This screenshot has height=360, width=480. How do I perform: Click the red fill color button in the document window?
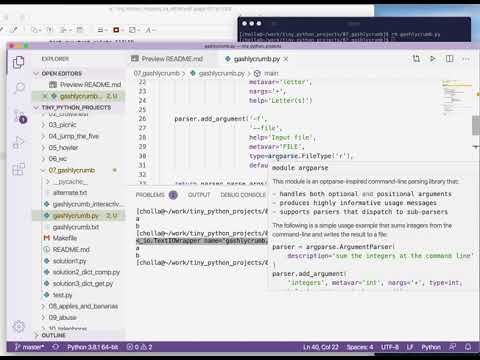[116, 30]
